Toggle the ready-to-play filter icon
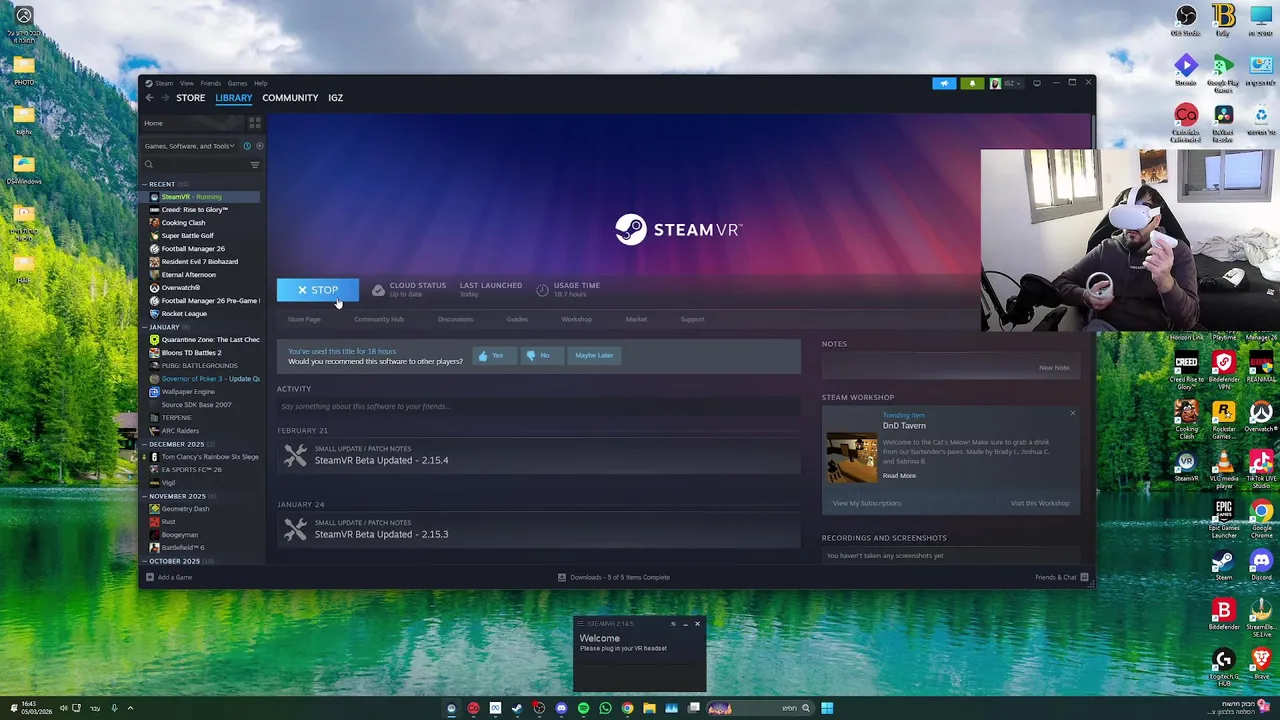 point(259,146)
